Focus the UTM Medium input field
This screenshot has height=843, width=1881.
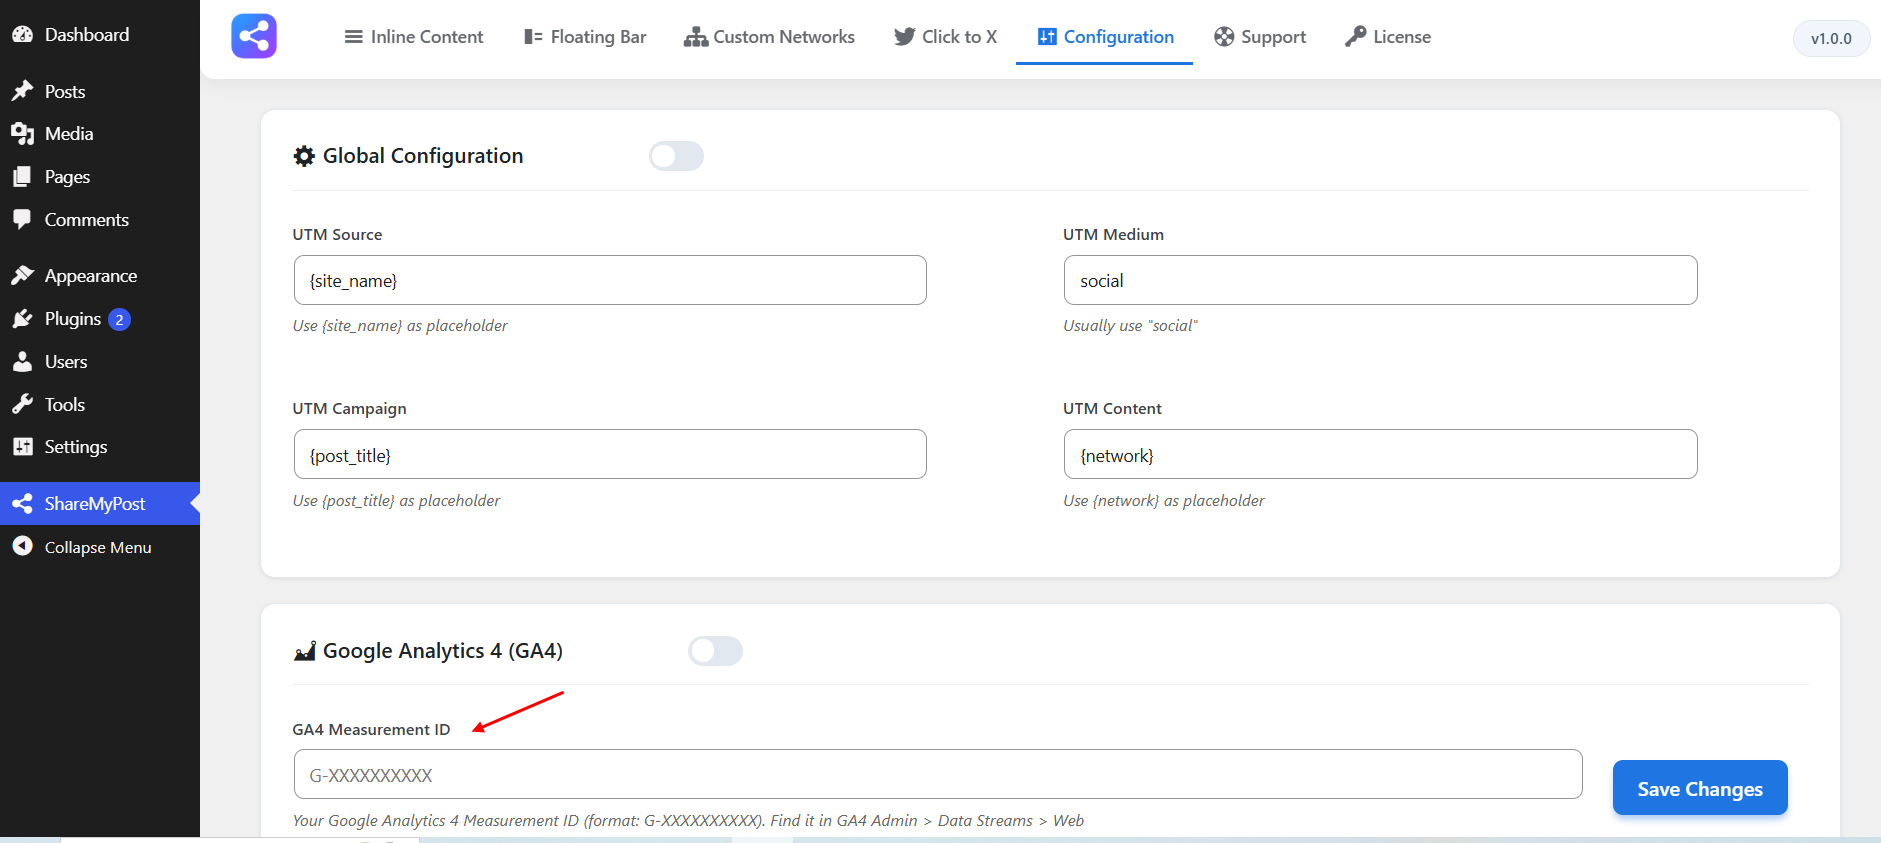click(1380, 280)
